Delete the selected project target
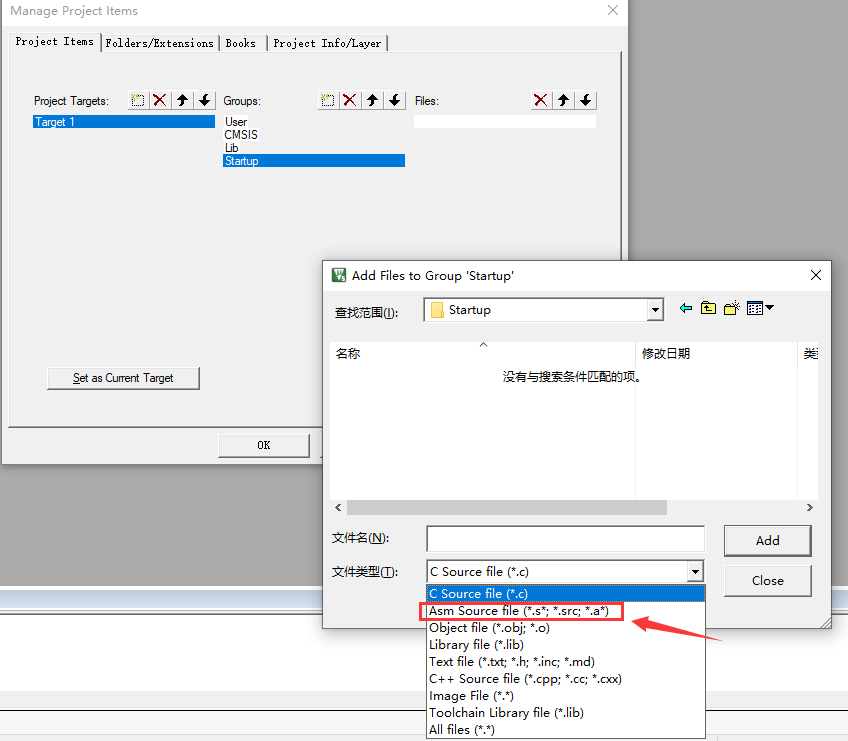The image size is (848, 741). [160, 100]
